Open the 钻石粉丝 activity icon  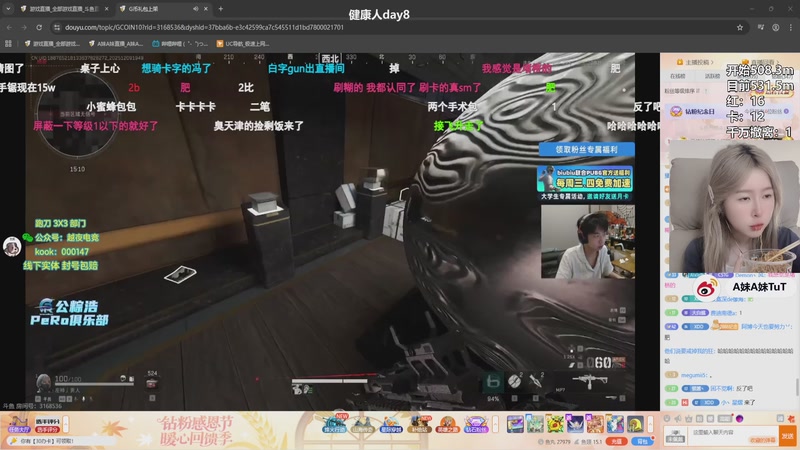tap(476, 424)
